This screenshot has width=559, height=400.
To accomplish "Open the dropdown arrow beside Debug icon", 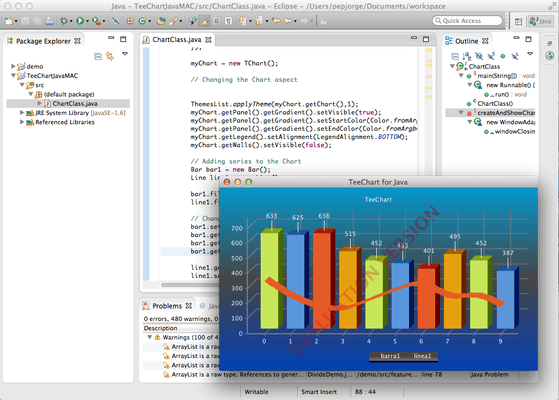I will 71,21.
